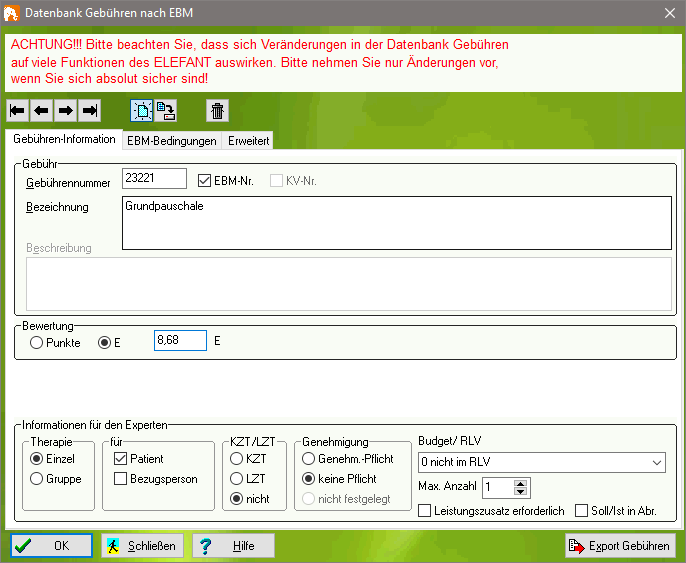Confirm with the OK button
The image size is (686, 563).
point(52,546)
